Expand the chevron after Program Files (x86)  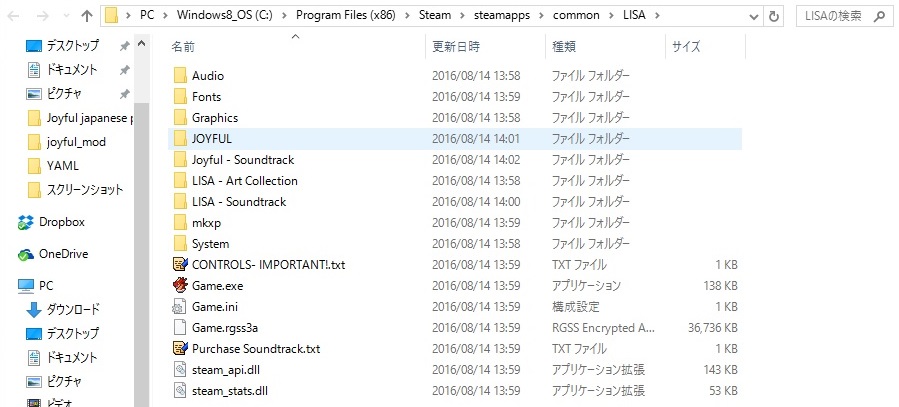pos(408,16)
